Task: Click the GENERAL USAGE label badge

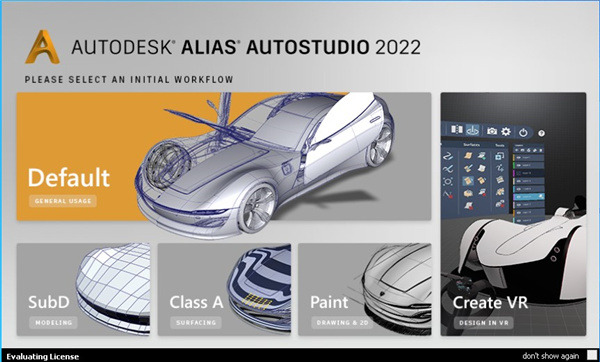Action: 63,201
